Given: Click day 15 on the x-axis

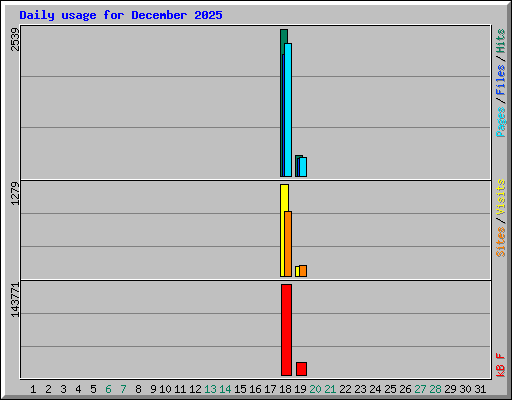Looking at the screenshot, I should [240, 389].
